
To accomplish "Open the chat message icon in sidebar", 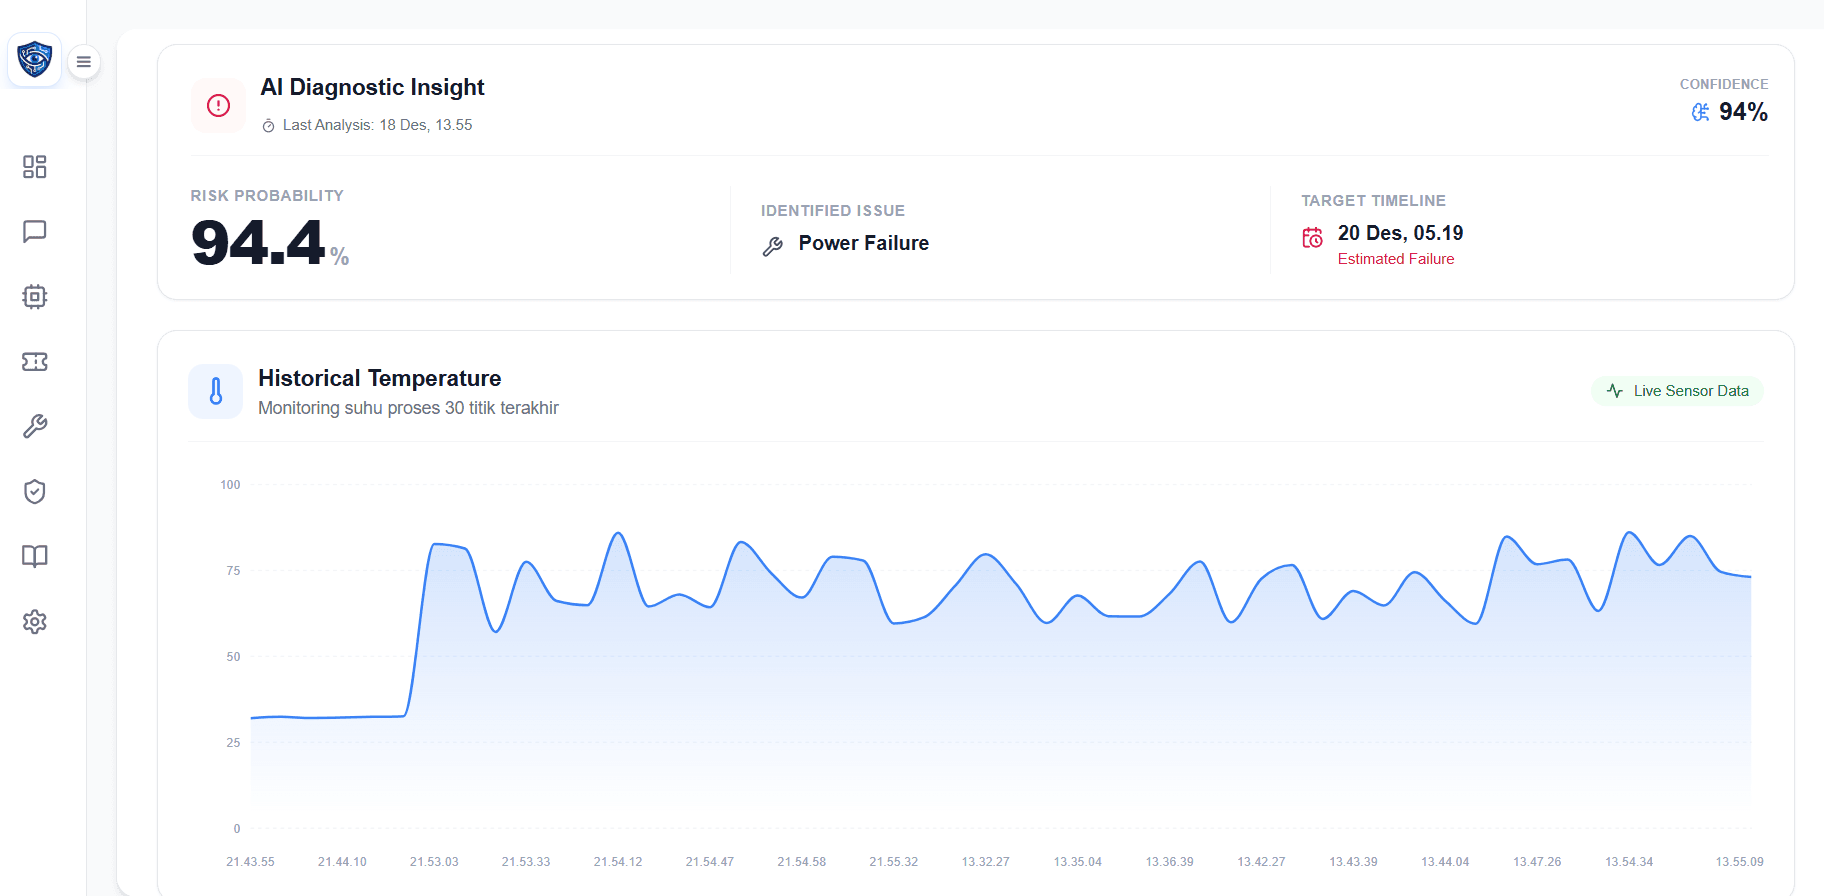I will click(35, 232).
